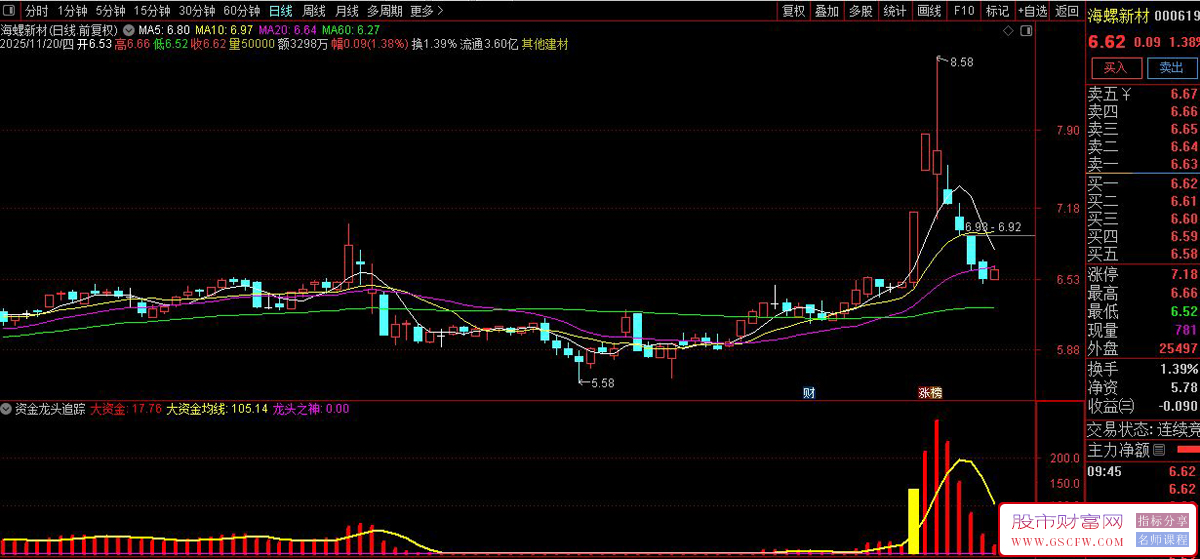Toggle the left sidebar panel icon
This screenshot has width=1200, height=559.
tap(9, 11)
